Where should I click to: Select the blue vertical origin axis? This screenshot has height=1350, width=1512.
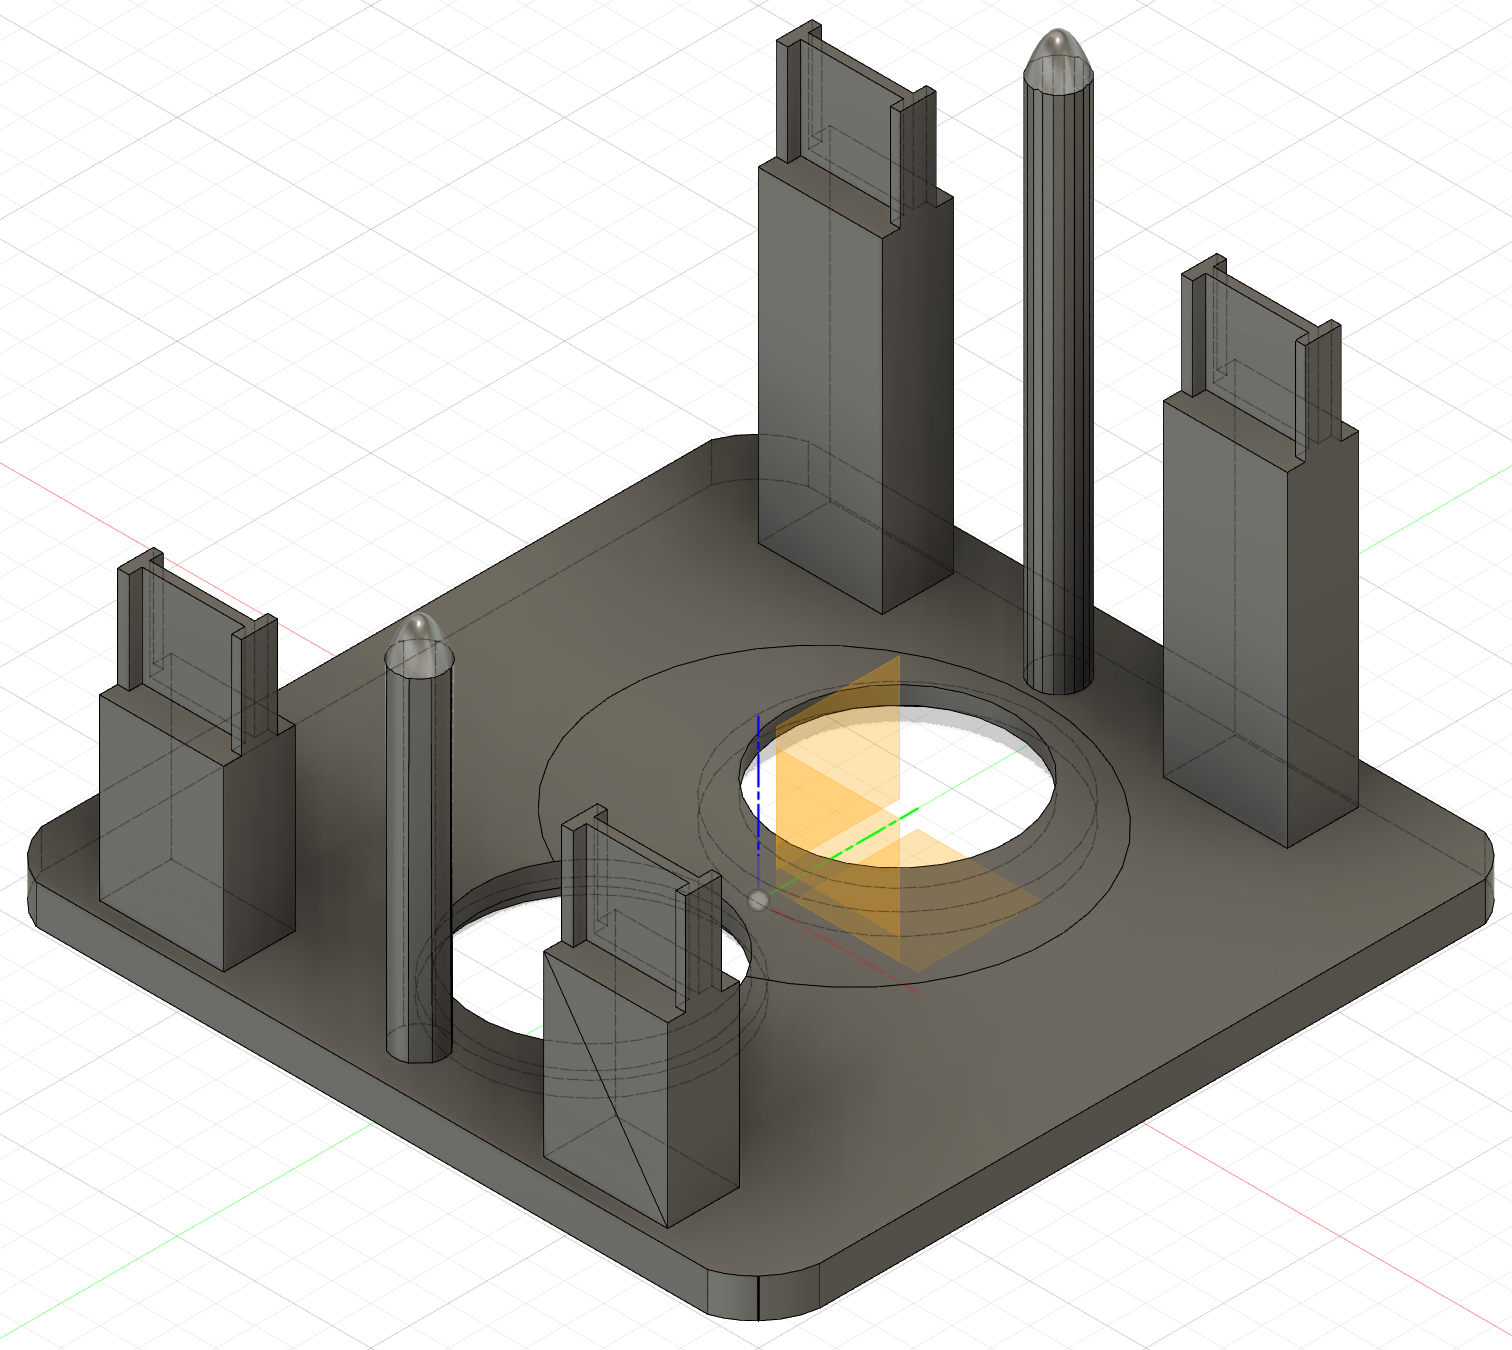click(759, 800)
